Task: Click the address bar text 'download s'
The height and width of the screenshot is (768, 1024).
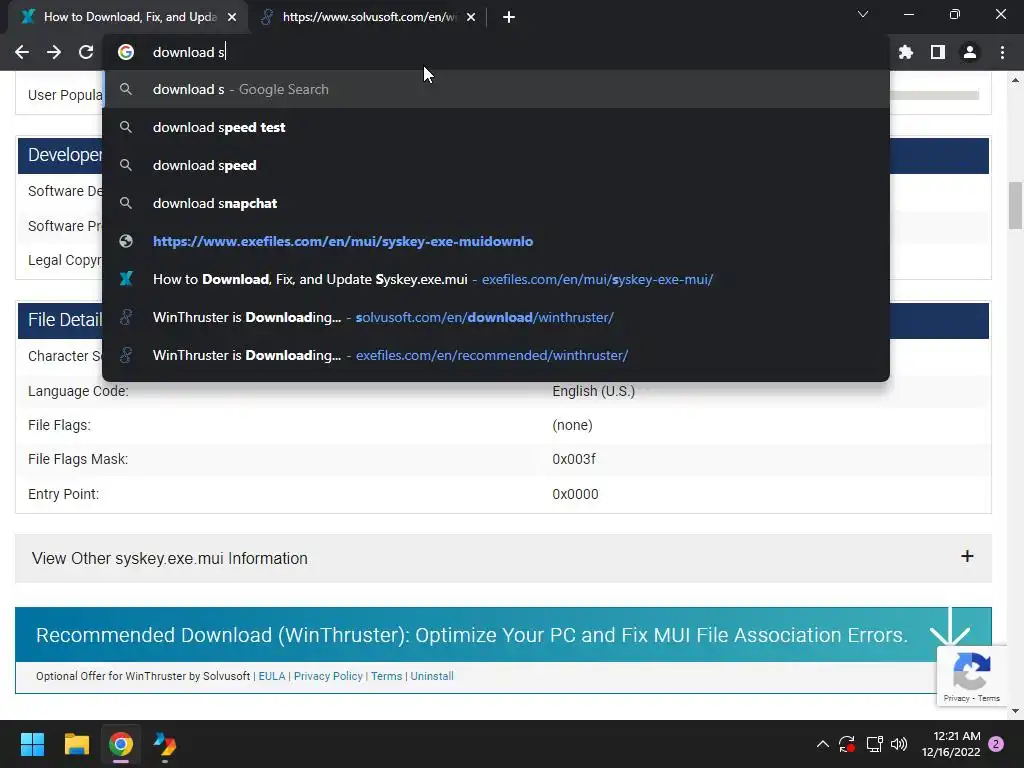Action: point(189,52)
